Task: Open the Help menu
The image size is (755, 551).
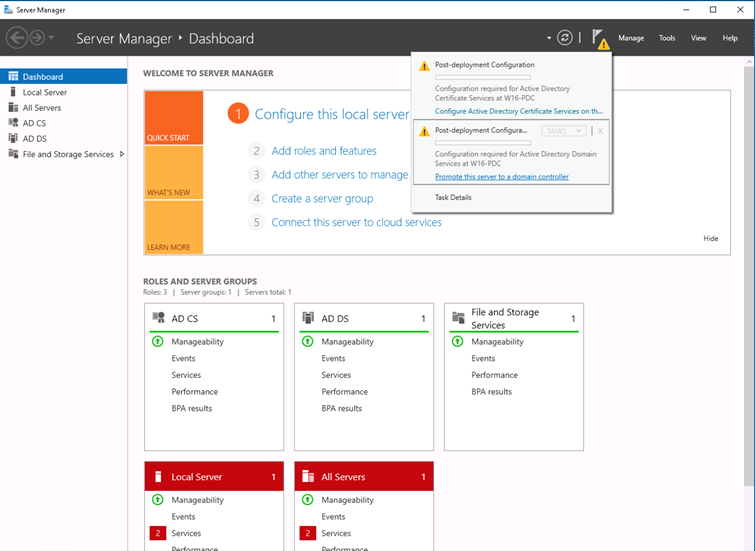Action: 730,38
